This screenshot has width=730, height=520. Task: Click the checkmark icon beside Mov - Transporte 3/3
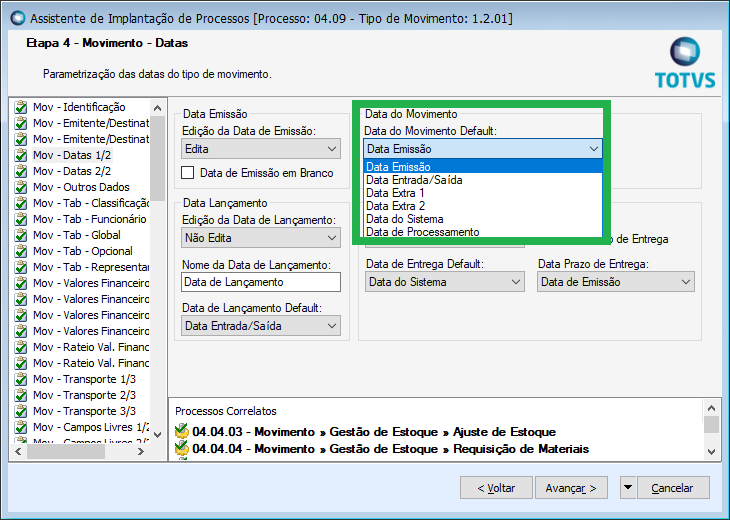(x=20, y=412)
